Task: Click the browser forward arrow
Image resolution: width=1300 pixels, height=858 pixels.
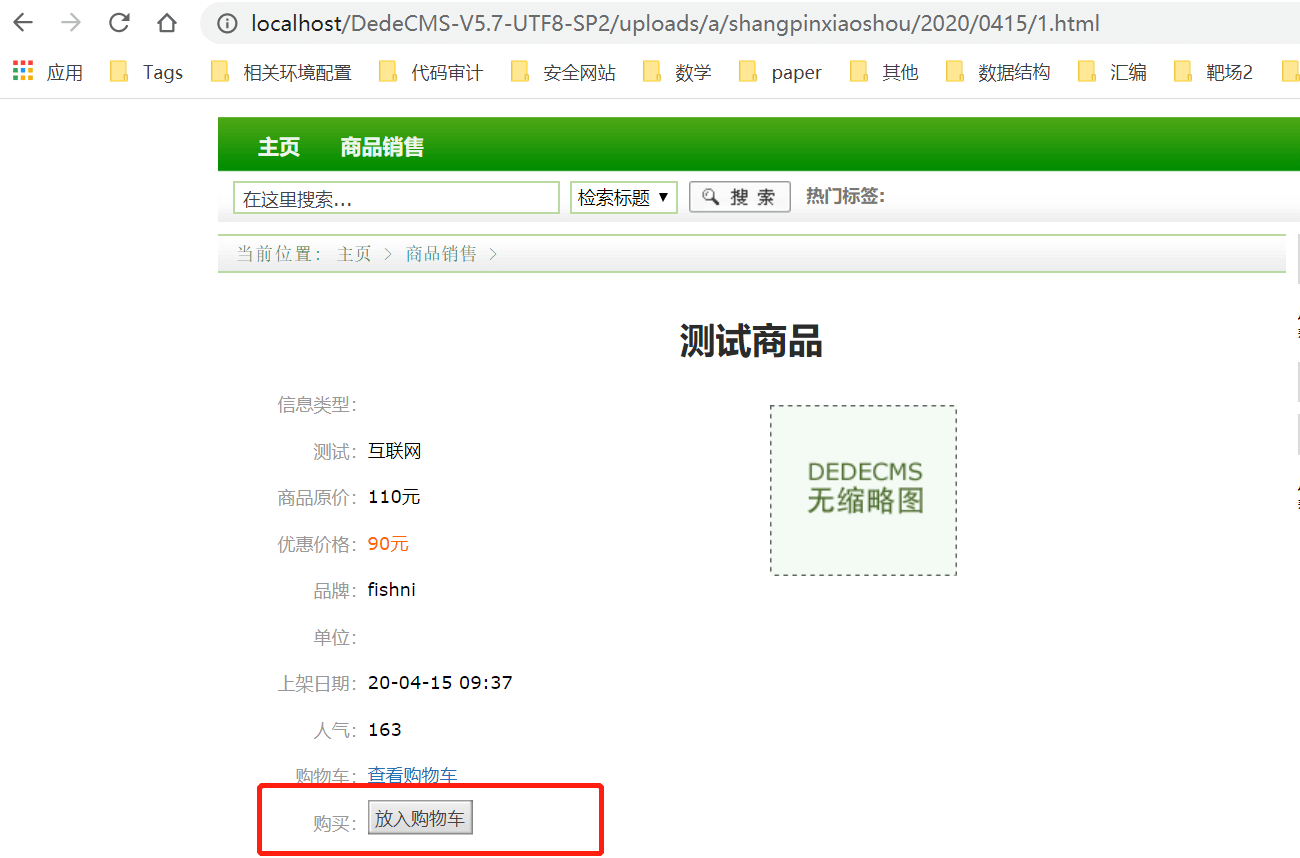Action: (x=71, y=23)
